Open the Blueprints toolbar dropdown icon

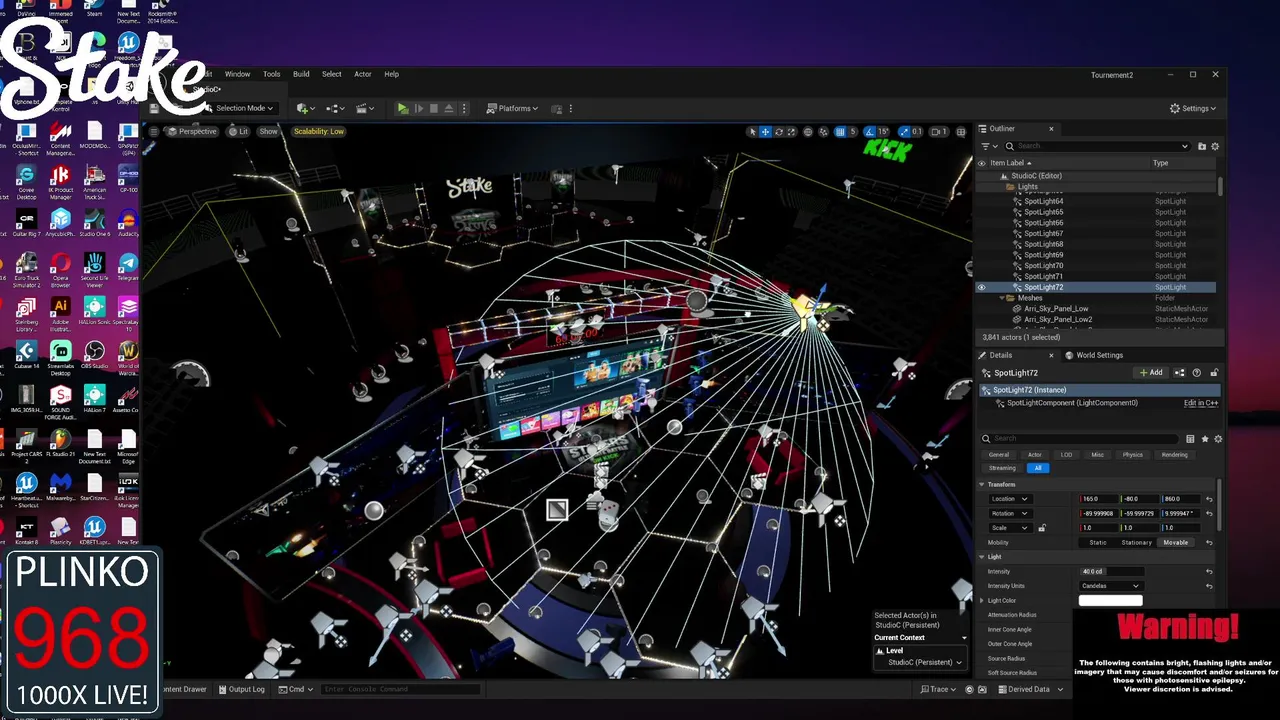tap(334, 108)
